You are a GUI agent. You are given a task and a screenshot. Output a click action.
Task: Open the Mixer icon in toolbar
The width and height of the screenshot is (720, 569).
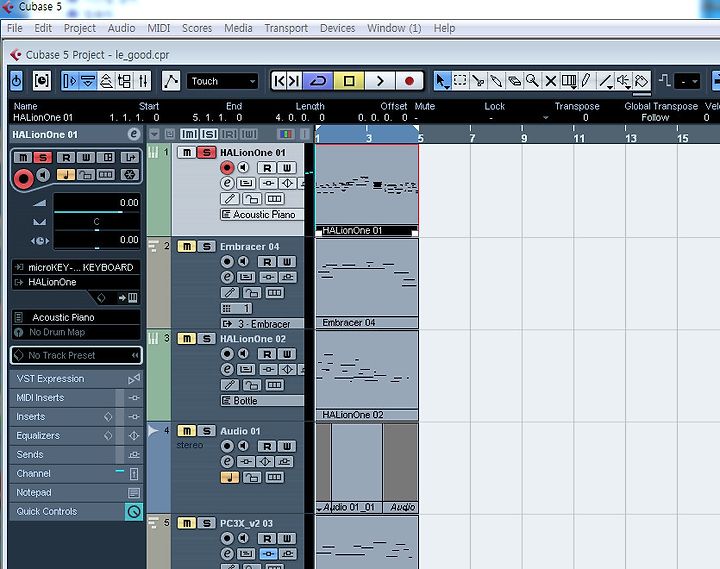click(143, 81)
